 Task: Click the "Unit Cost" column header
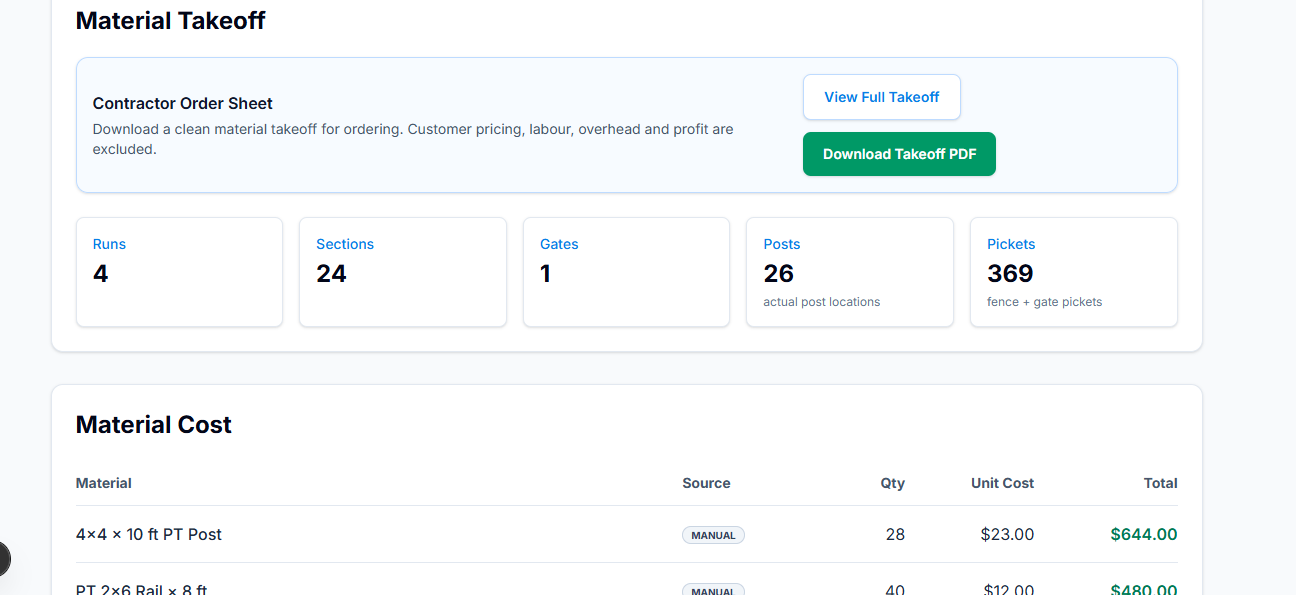coord(1002,483)
